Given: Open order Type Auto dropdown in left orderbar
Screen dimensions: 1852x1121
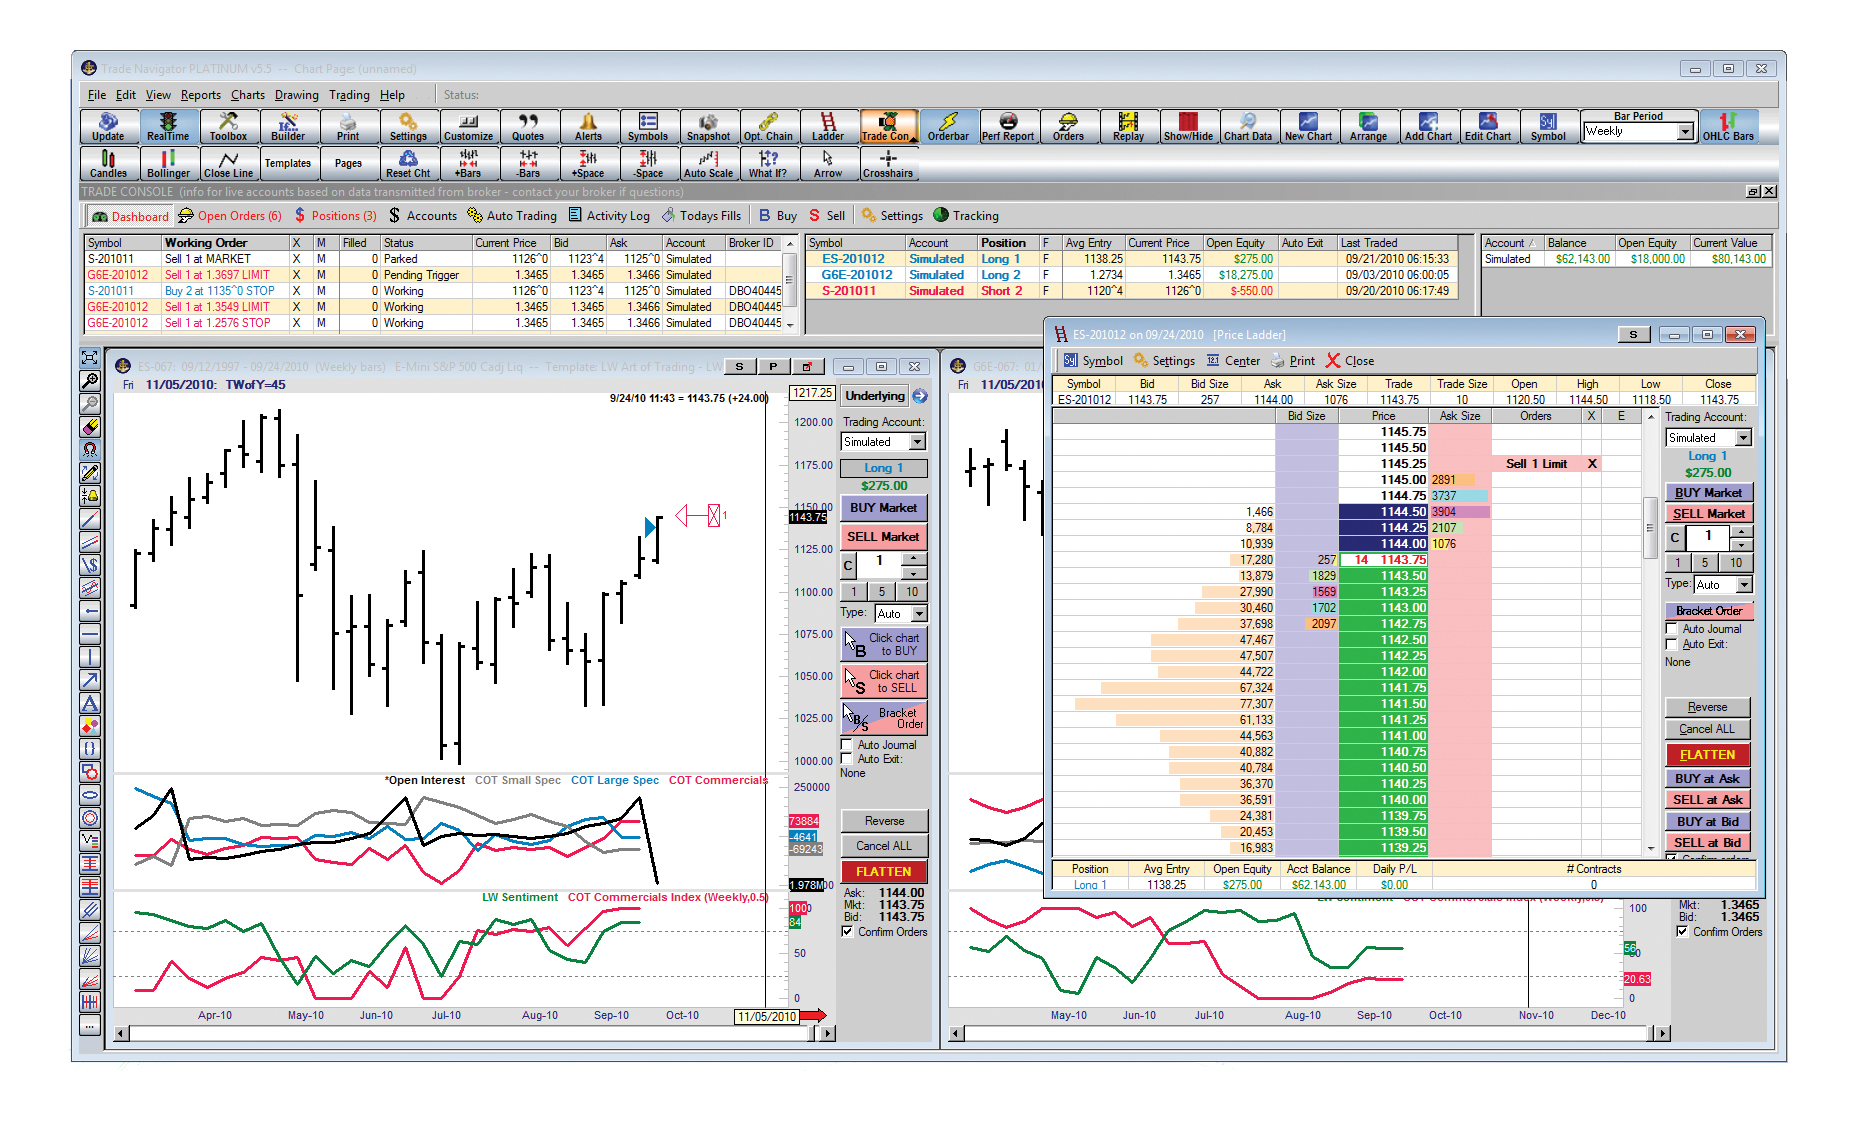Looking at the screenshot, I should coord(919,614).
